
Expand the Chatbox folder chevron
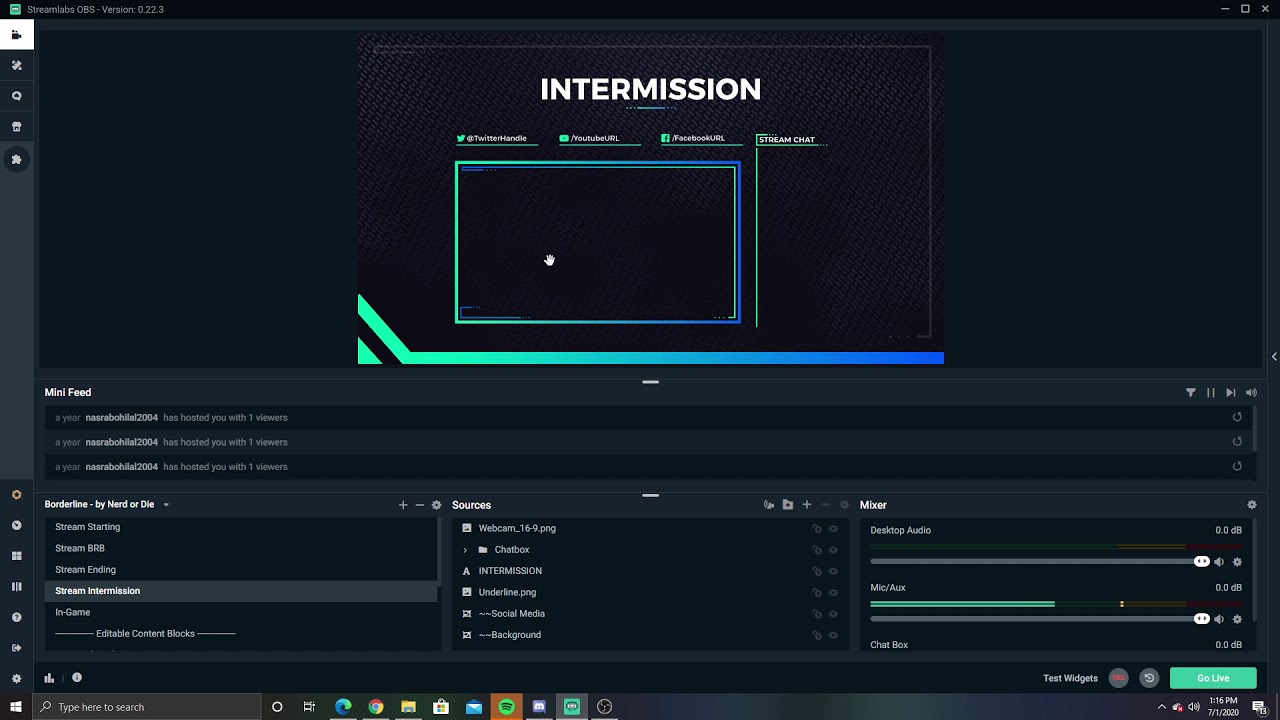[x=465, y=550]
